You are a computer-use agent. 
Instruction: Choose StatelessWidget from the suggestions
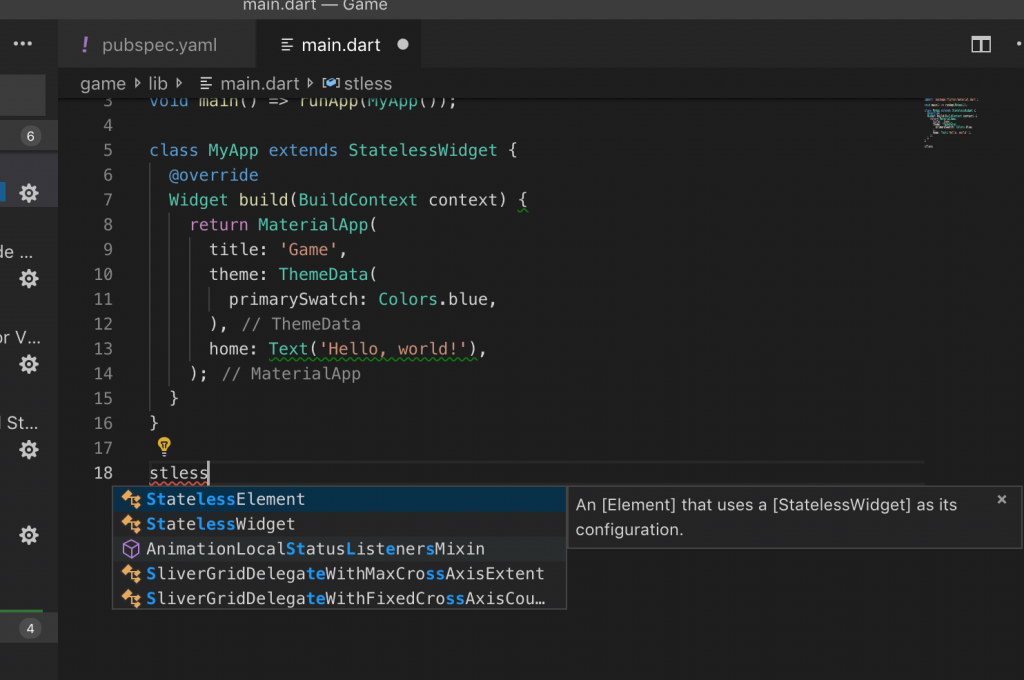[x=221, y=524]
